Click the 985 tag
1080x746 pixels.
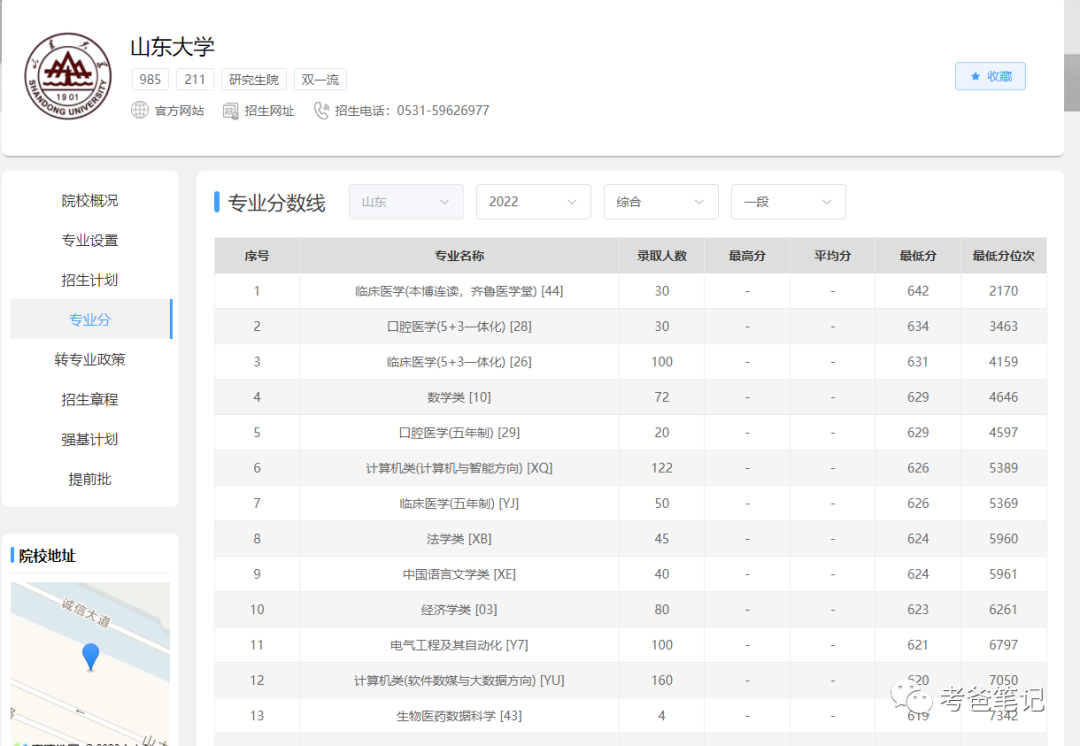coord(150,79)
